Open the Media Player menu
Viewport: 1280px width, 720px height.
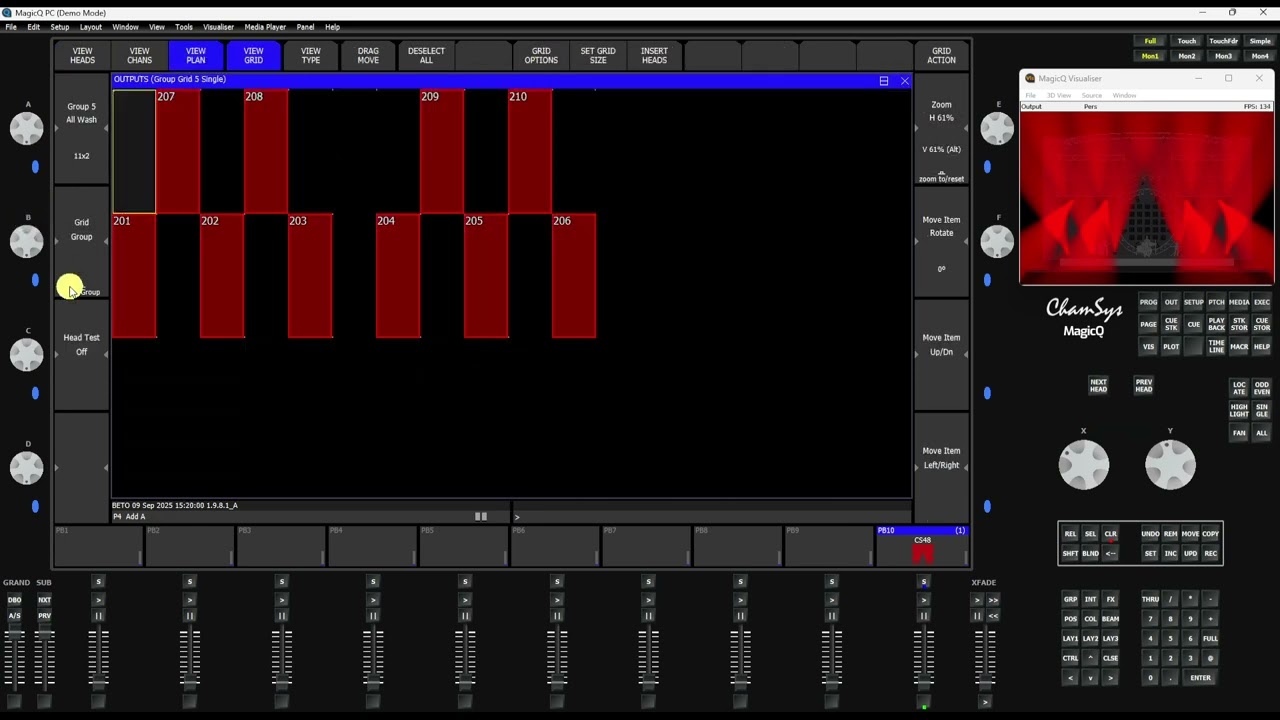[x=265, y=27]
